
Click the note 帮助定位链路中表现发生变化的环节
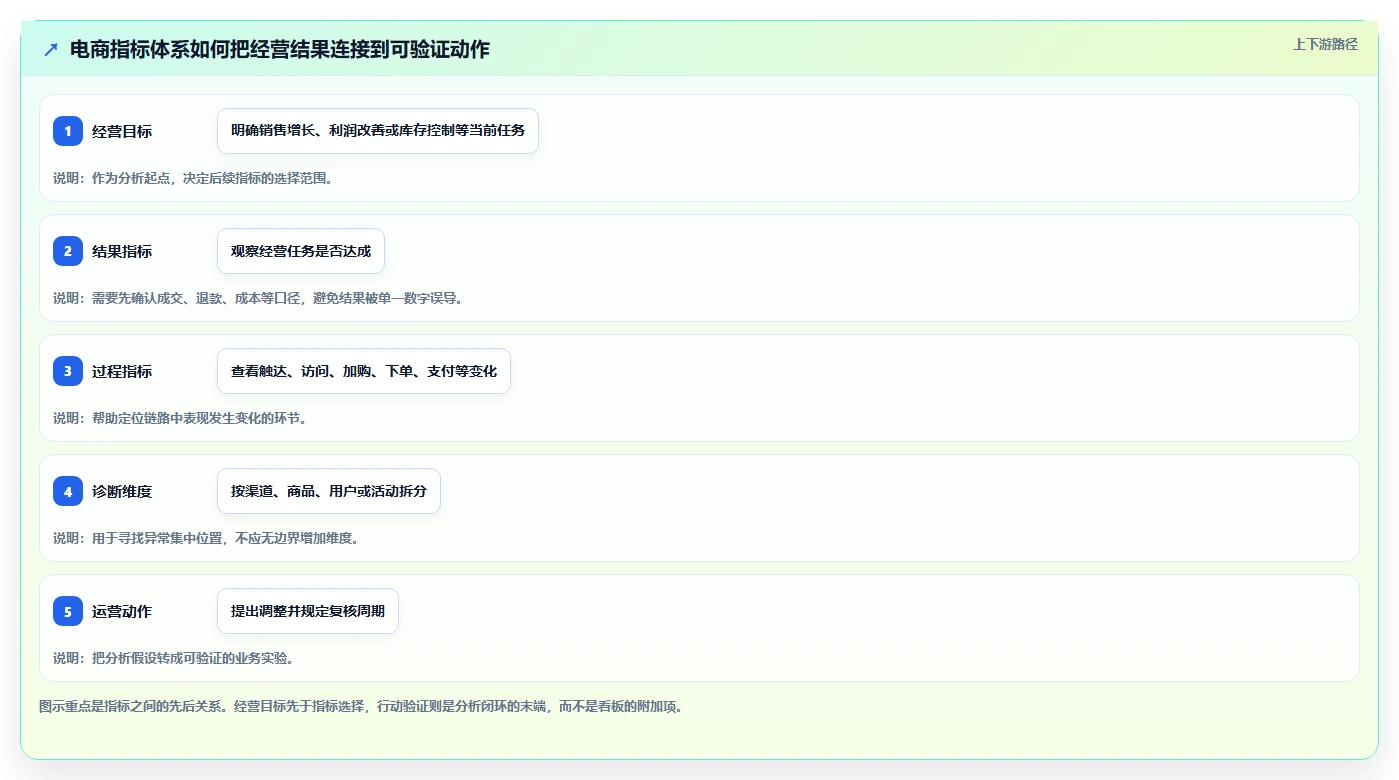[x=179, y=418]
